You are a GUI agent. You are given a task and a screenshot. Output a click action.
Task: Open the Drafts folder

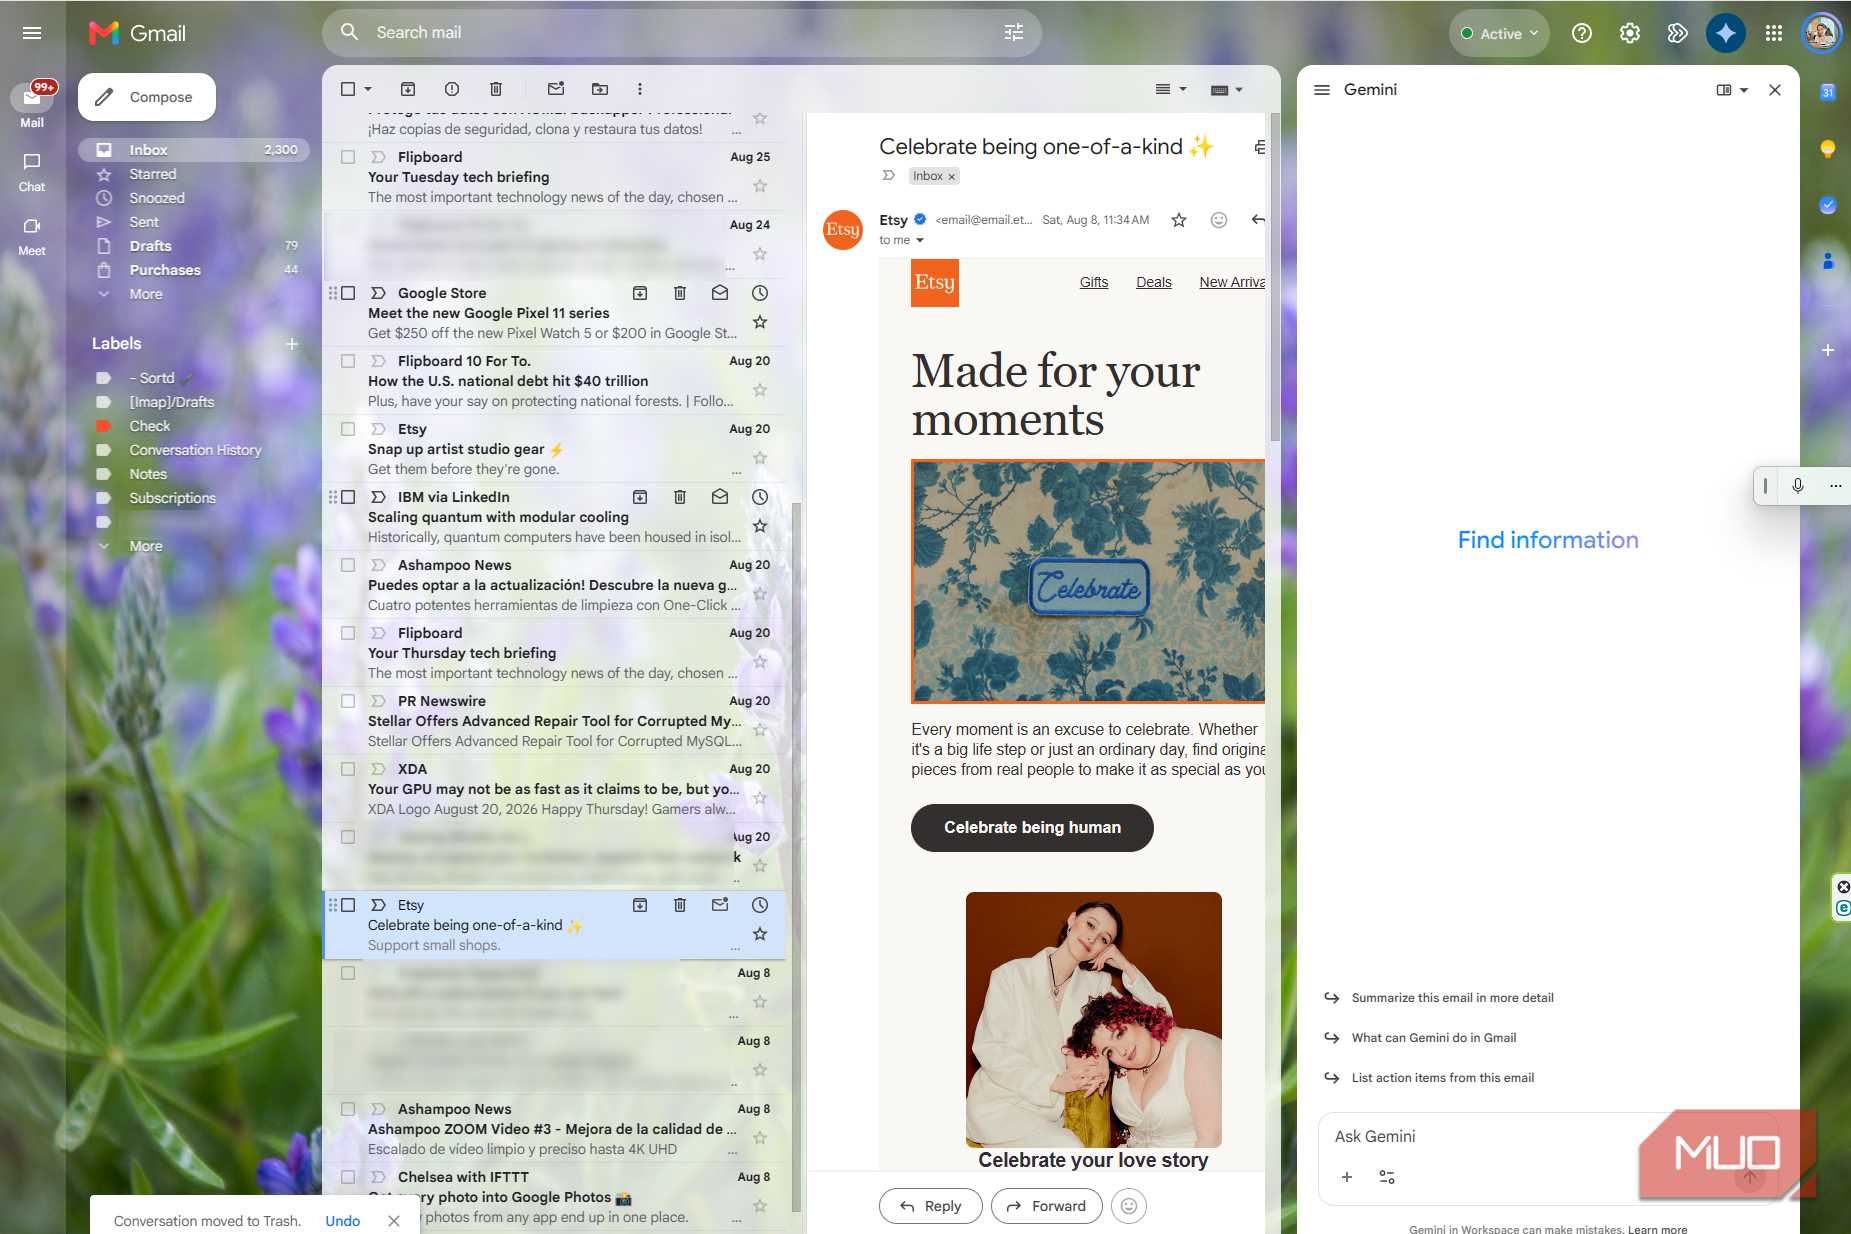pyautogui.click(x=195, y=246)
